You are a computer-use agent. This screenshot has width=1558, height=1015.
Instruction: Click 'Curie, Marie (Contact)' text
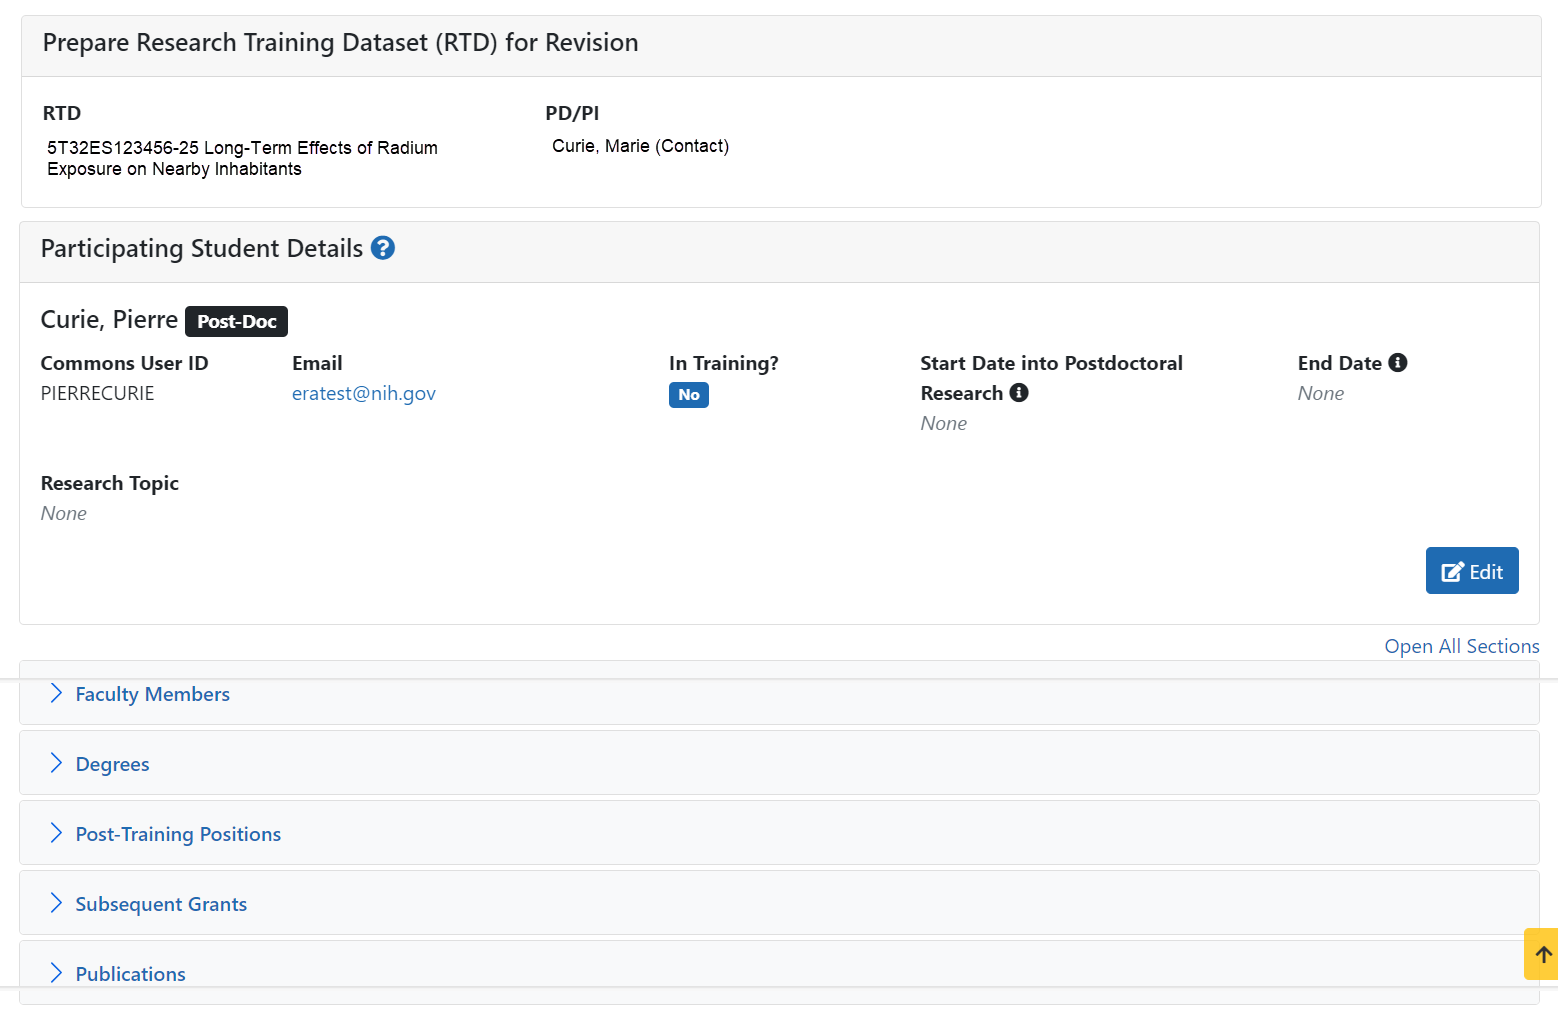point(640,146)
